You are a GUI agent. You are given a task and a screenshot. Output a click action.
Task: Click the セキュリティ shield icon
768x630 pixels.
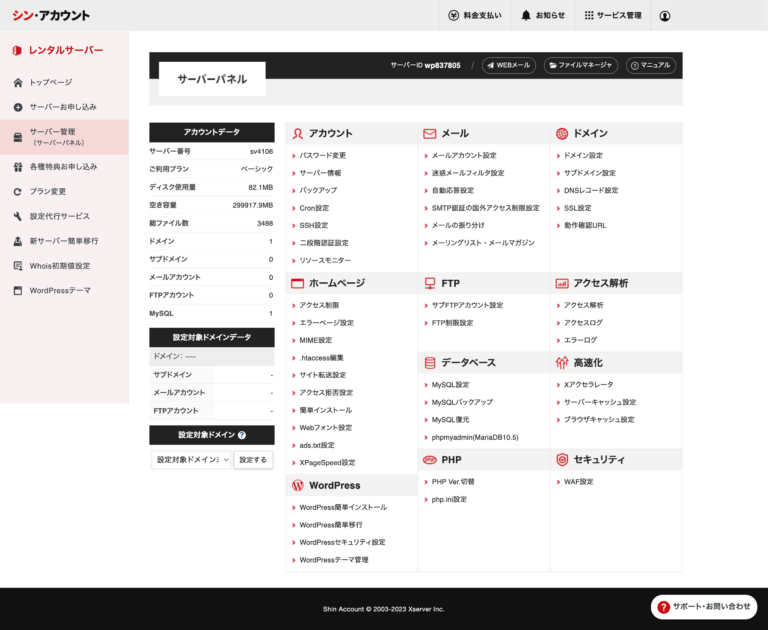(562, 459)
